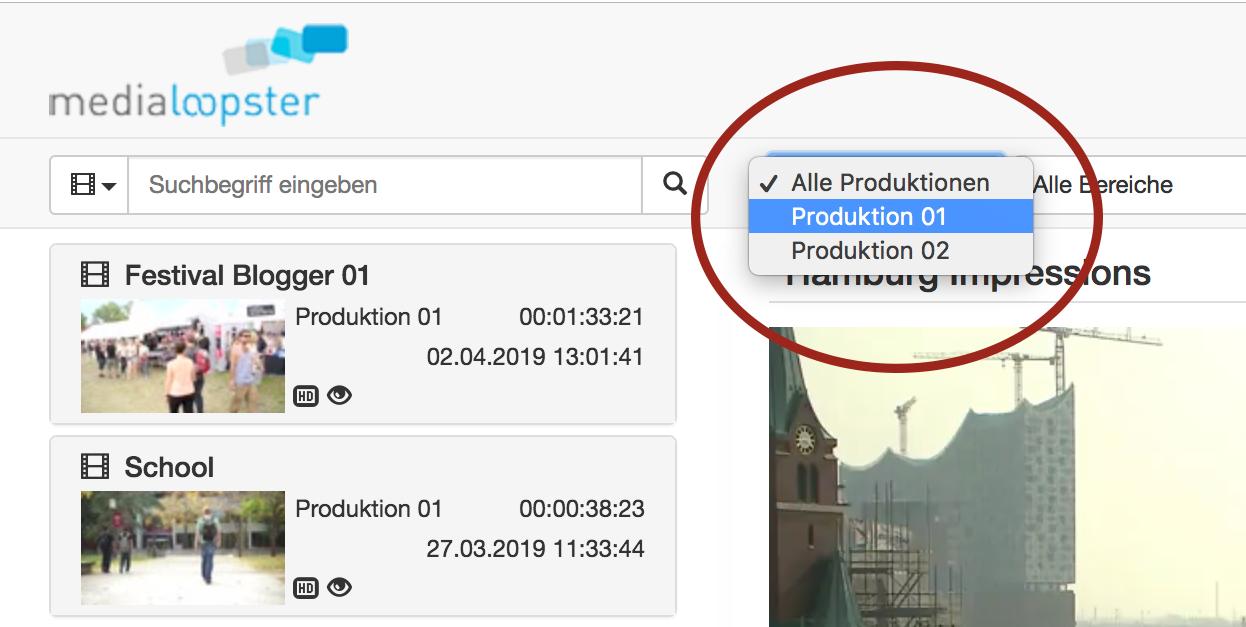Viewport: 1246px width, 627px height.
Task: Toggle eye icon on School asset
Action: tap(340, 588)
